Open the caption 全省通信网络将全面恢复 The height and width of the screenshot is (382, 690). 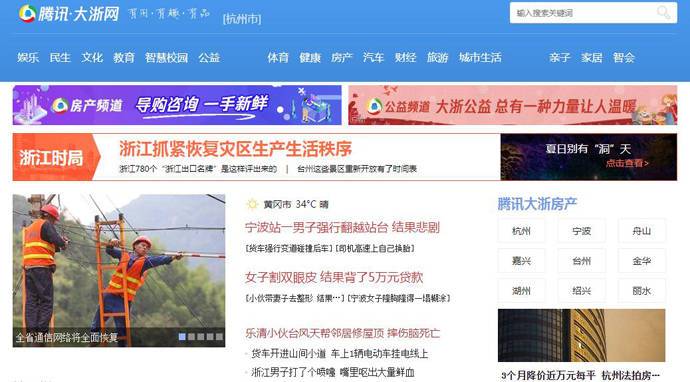point(67,338)
